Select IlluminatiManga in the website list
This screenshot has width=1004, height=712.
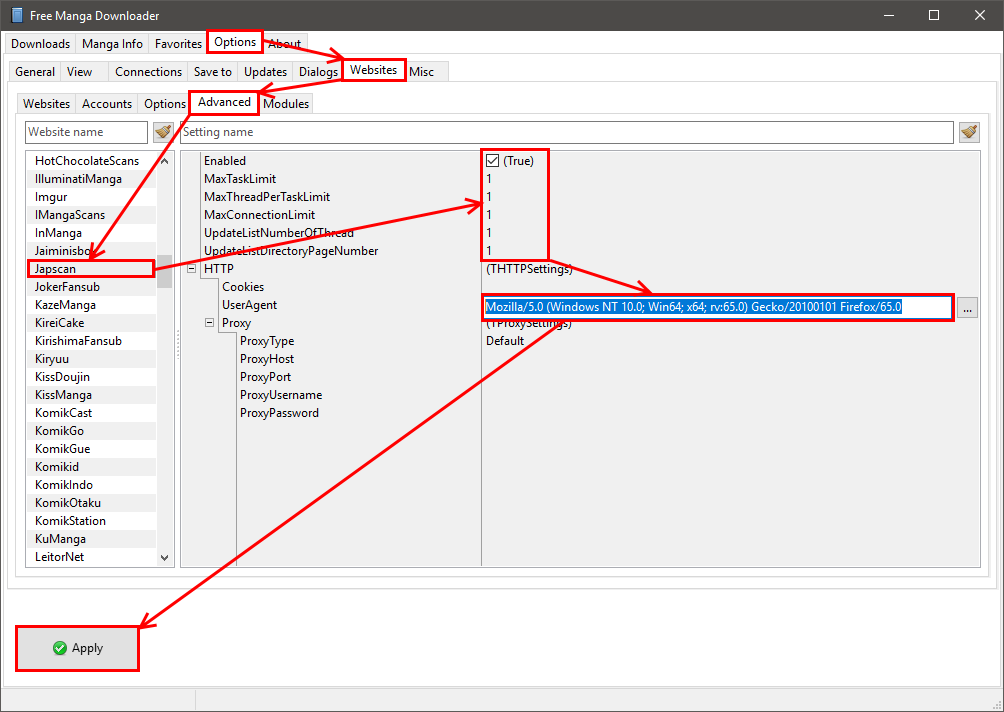[x=90, y=179]
